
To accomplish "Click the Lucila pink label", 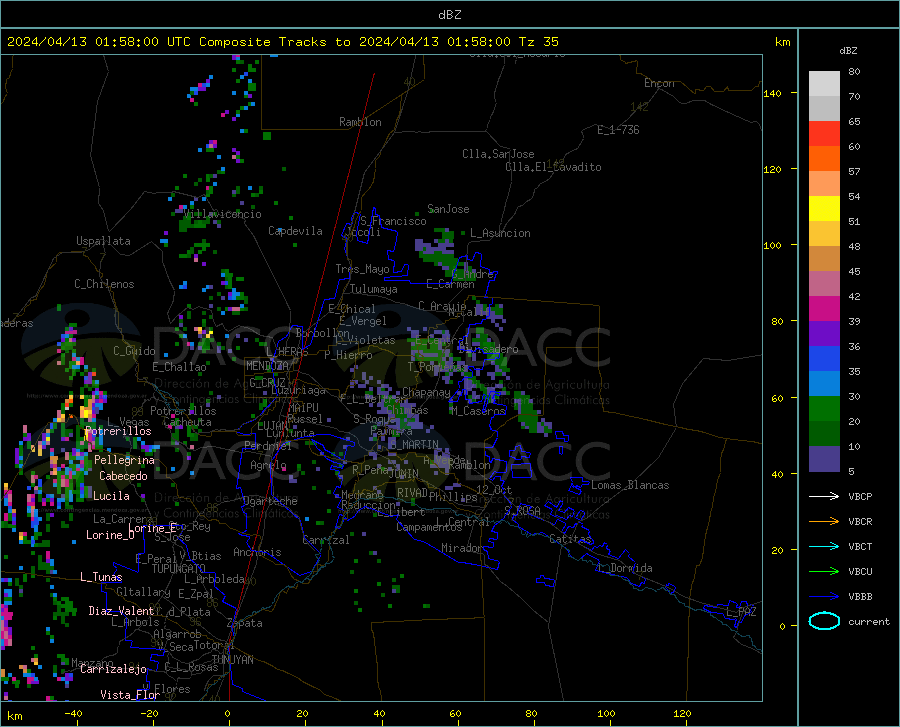I will click(x=111, y=496).
